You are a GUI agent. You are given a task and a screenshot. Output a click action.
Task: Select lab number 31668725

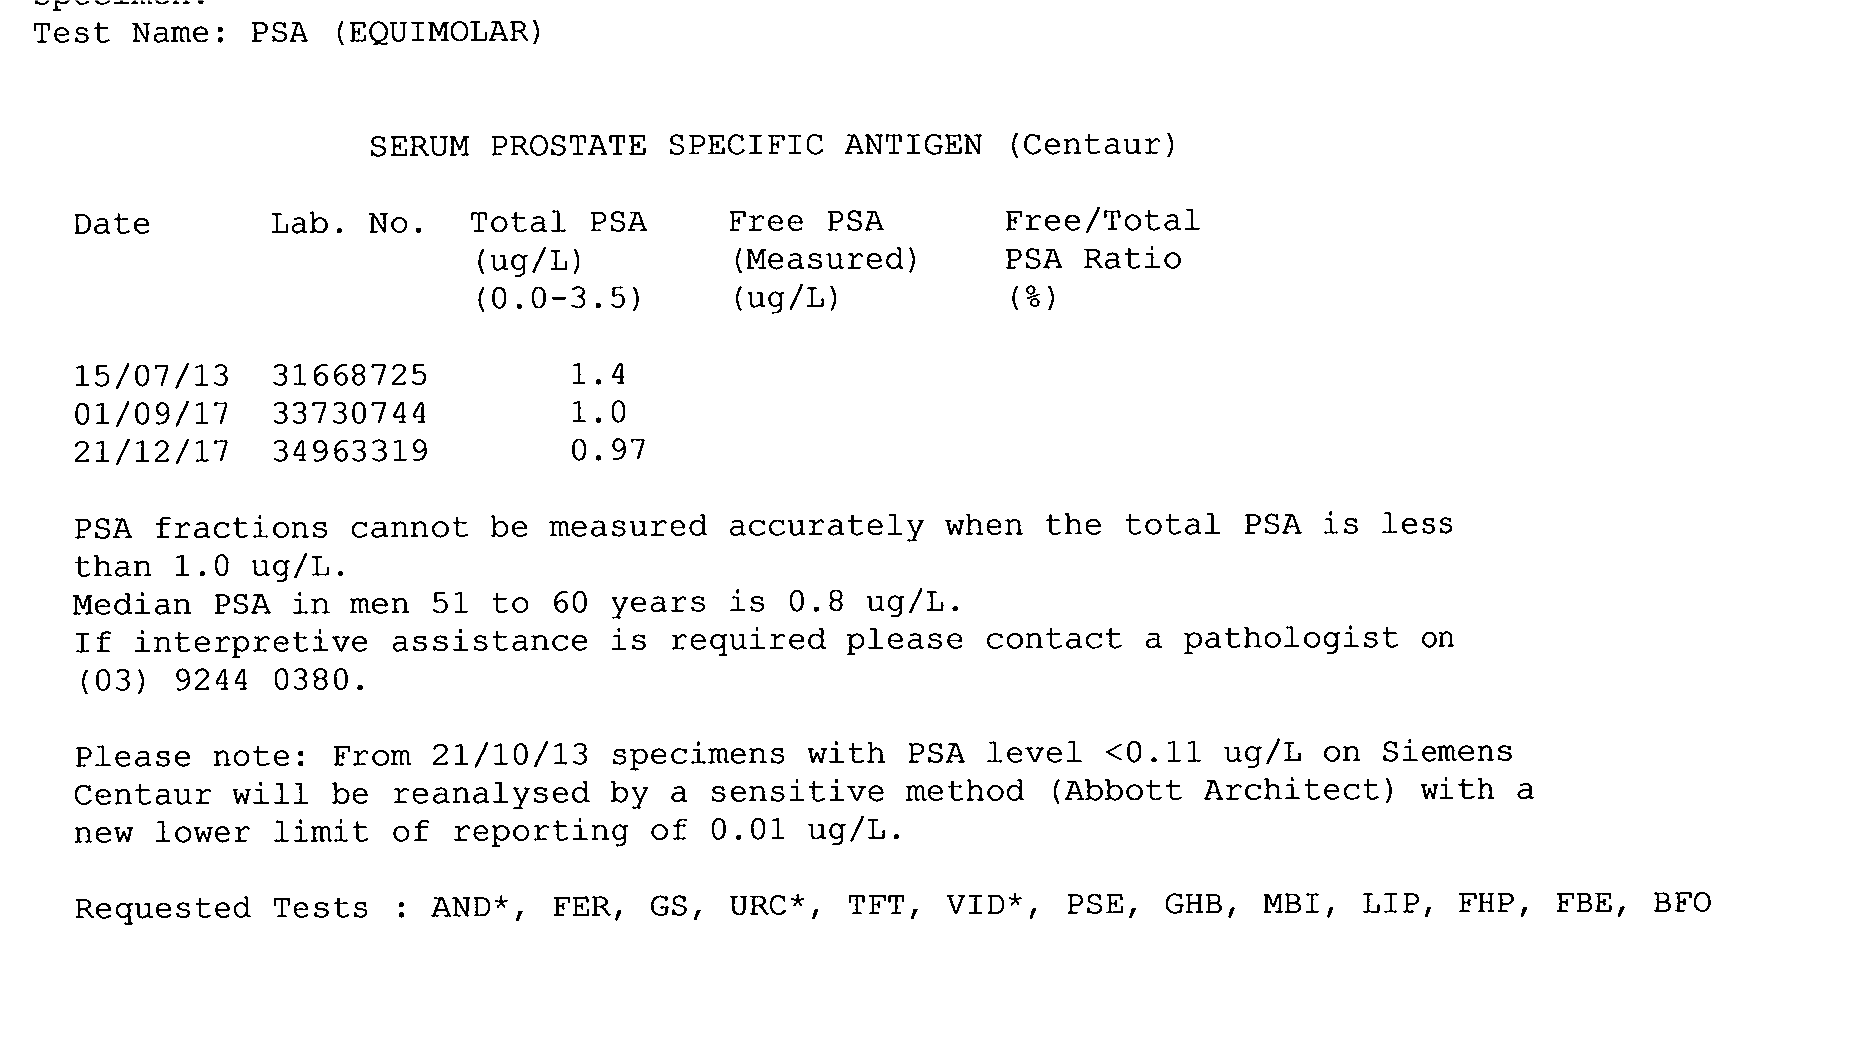point(349,376)
